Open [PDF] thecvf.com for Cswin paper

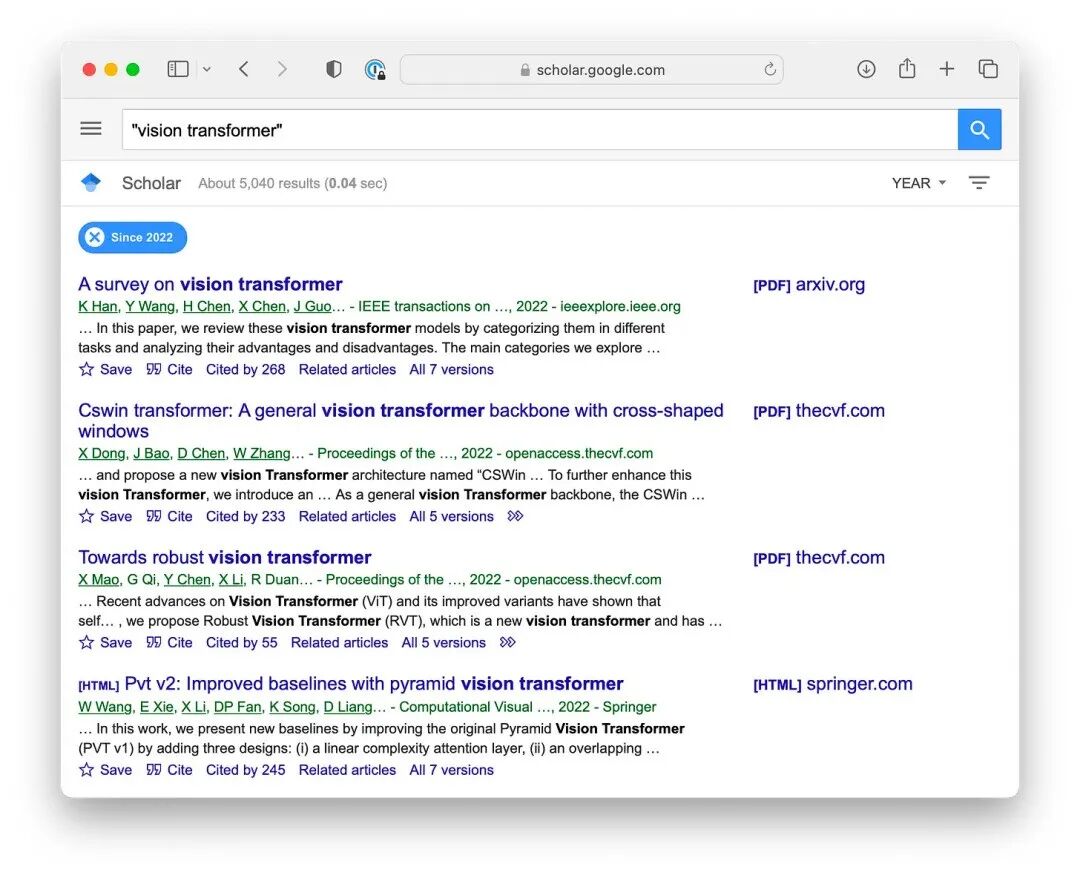818,411
